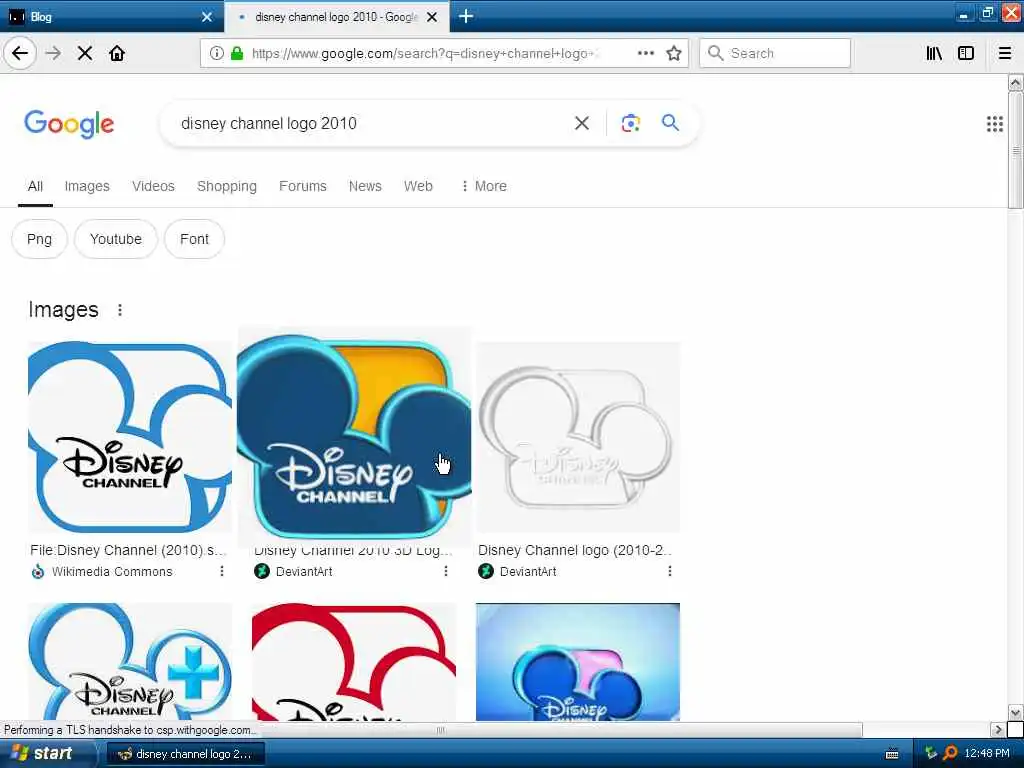Bookmark this page with the star icon
This screenshot has width=1024, height=768.
click(x=674, y=53)
